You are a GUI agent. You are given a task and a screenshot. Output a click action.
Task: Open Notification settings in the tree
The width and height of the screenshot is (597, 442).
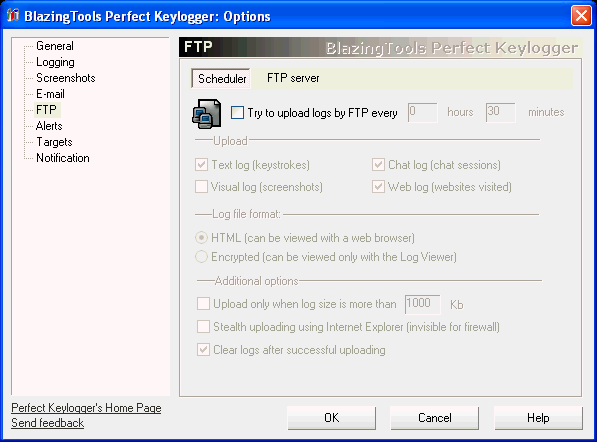pos(63,158)
